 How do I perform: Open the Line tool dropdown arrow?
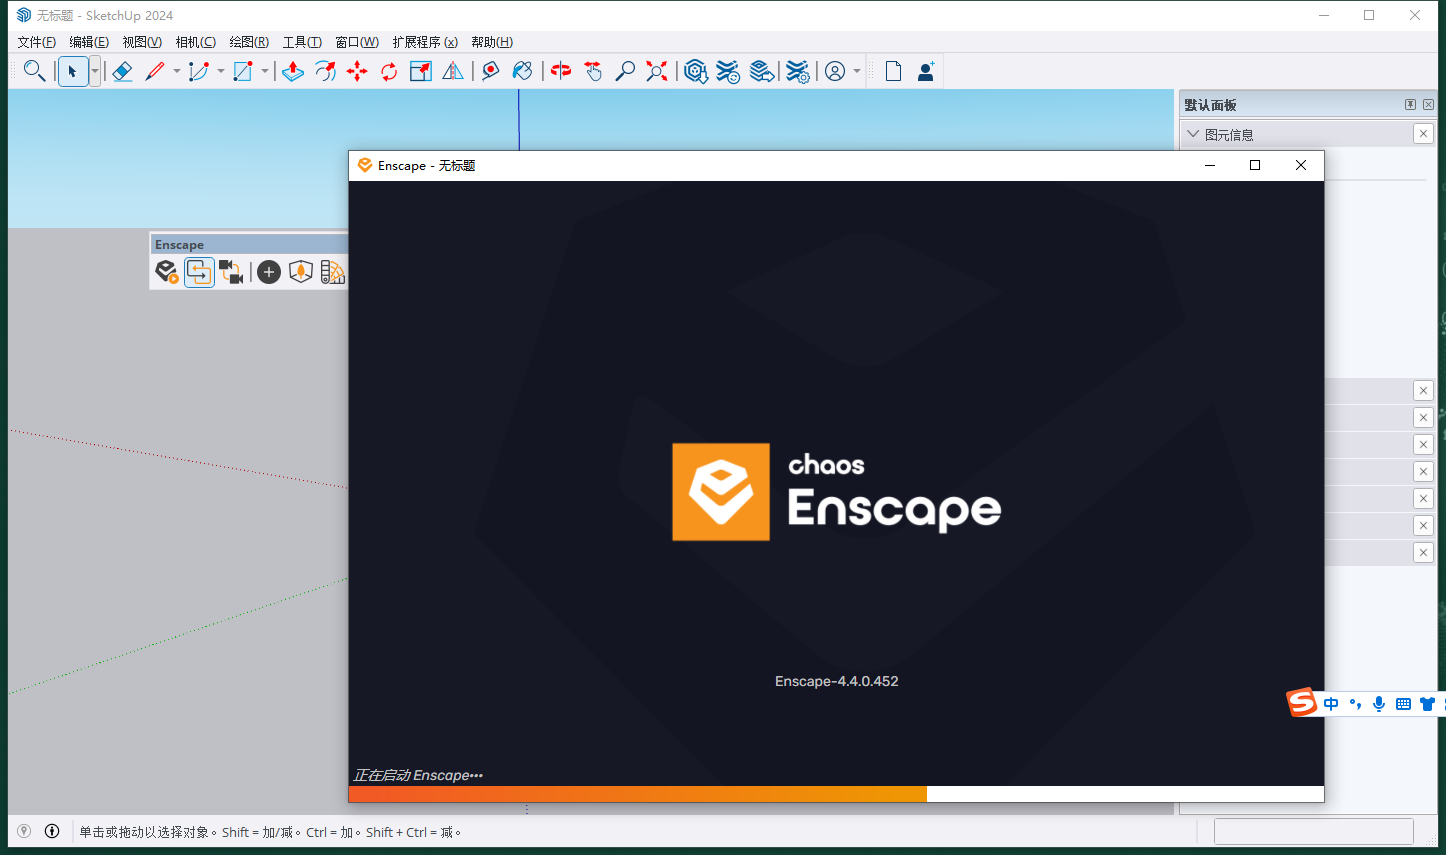pyautogui.click(x=177, y=71)
